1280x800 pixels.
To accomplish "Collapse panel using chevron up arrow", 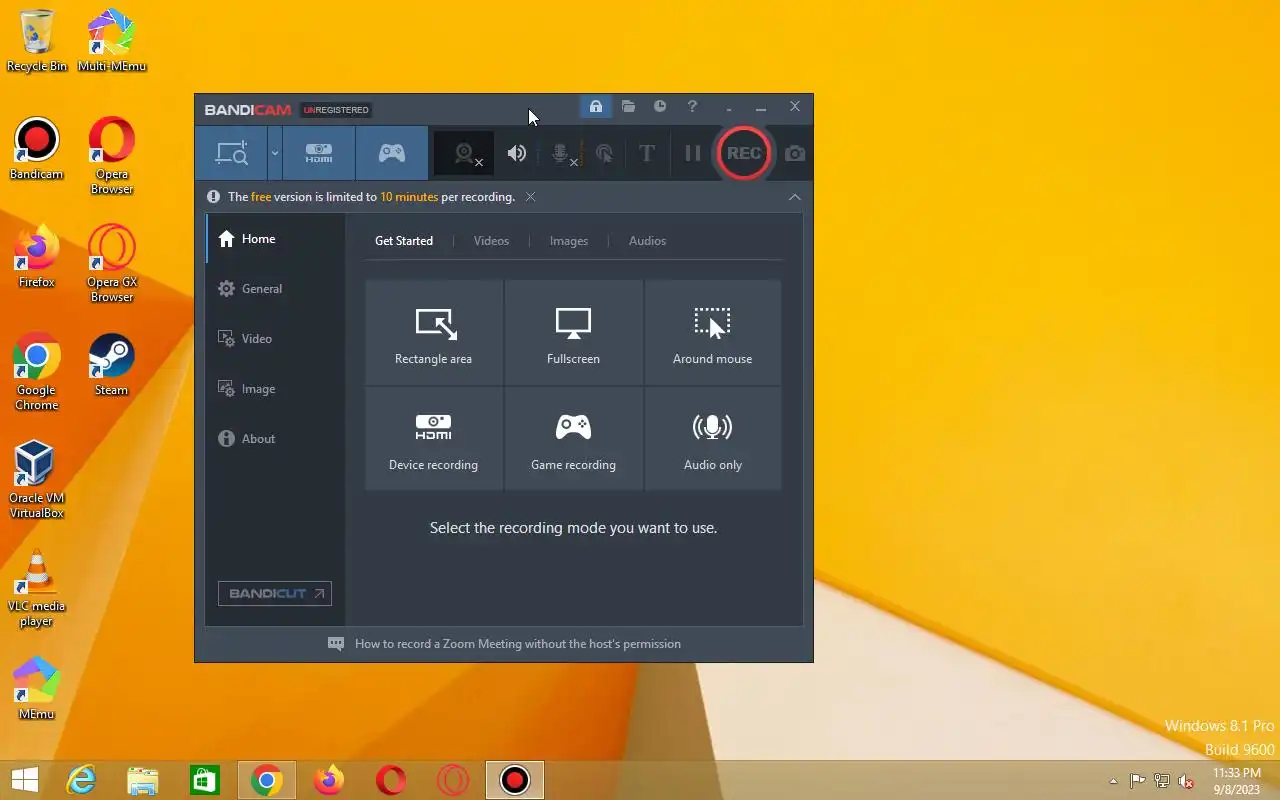I will (x=795, y=197).
